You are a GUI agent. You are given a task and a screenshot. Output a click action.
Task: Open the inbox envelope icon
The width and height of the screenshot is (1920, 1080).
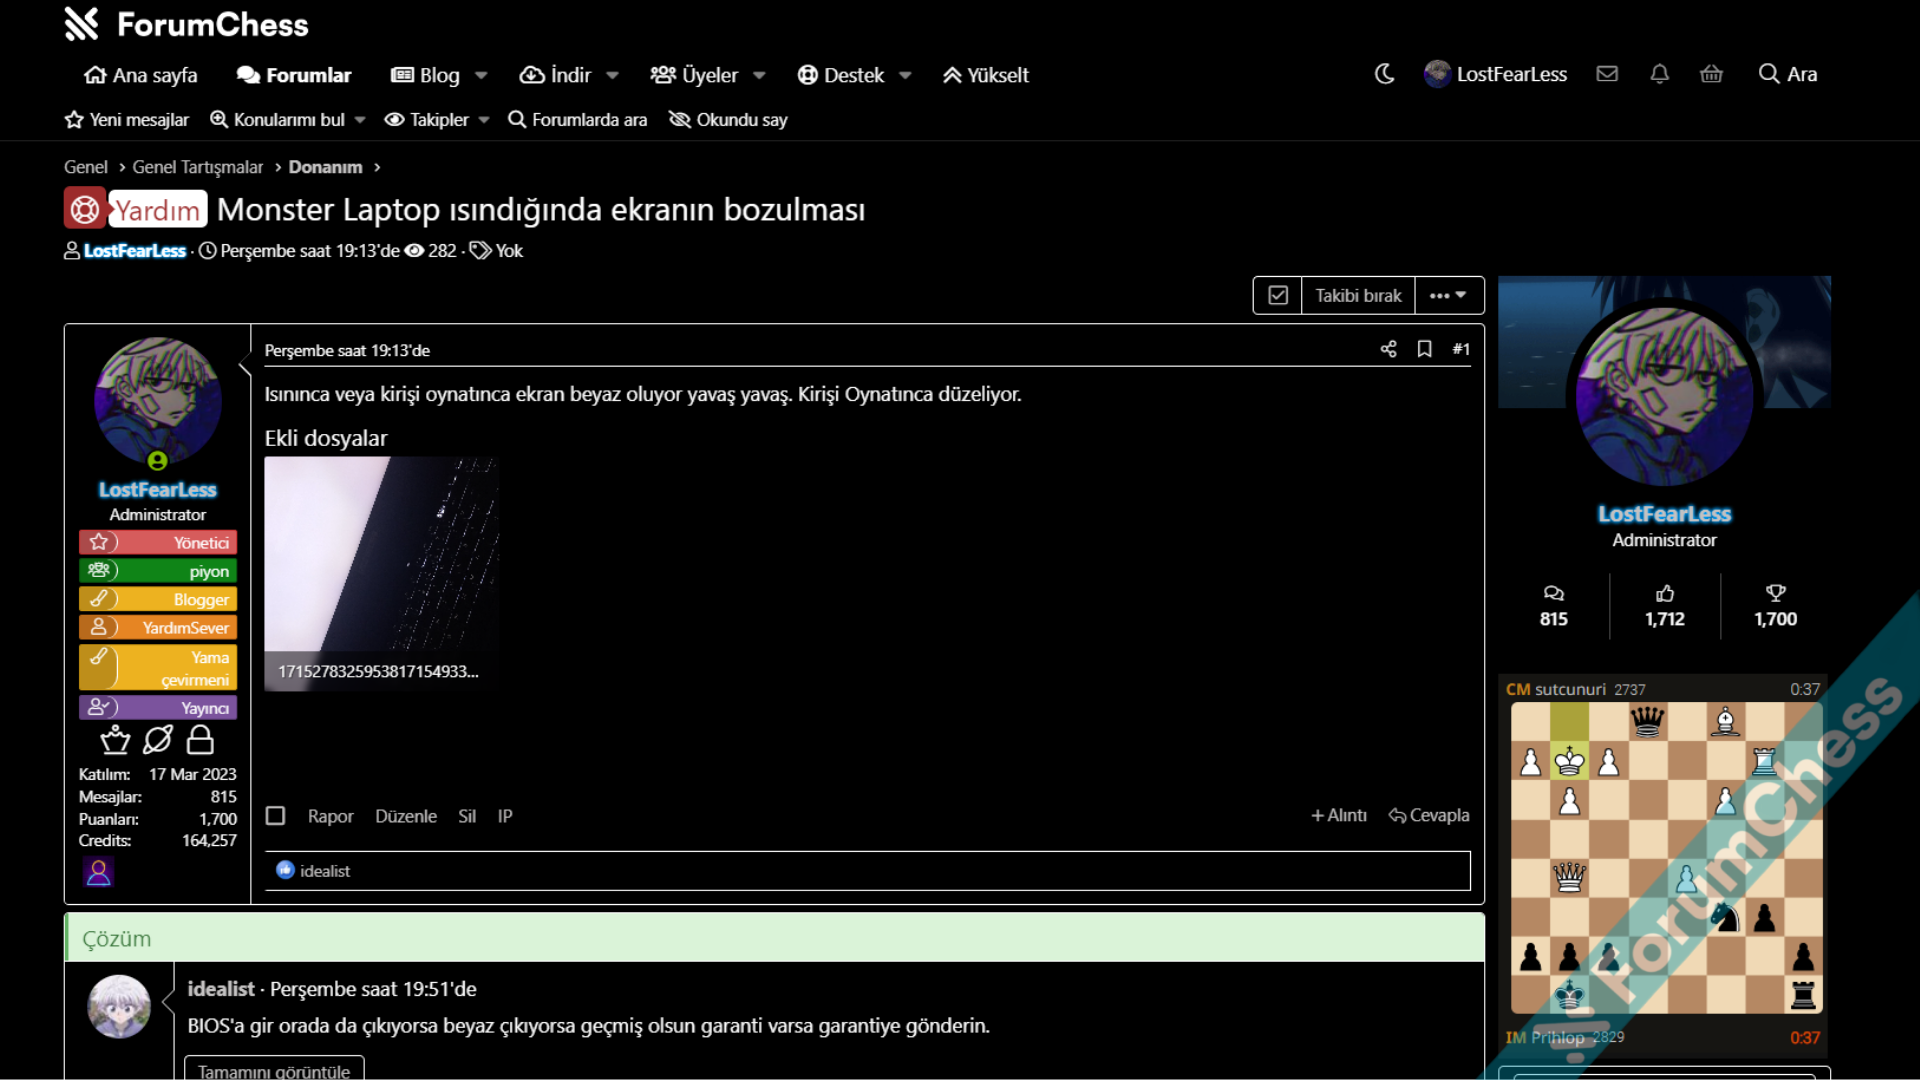pos(1607,74)
